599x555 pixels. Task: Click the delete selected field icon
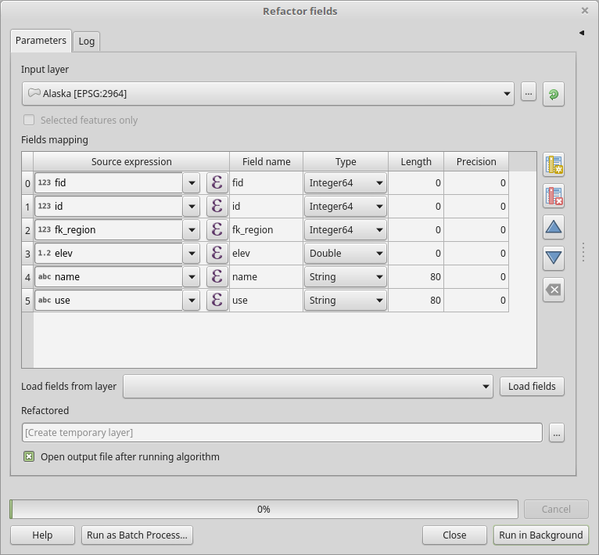click(554, 196)
